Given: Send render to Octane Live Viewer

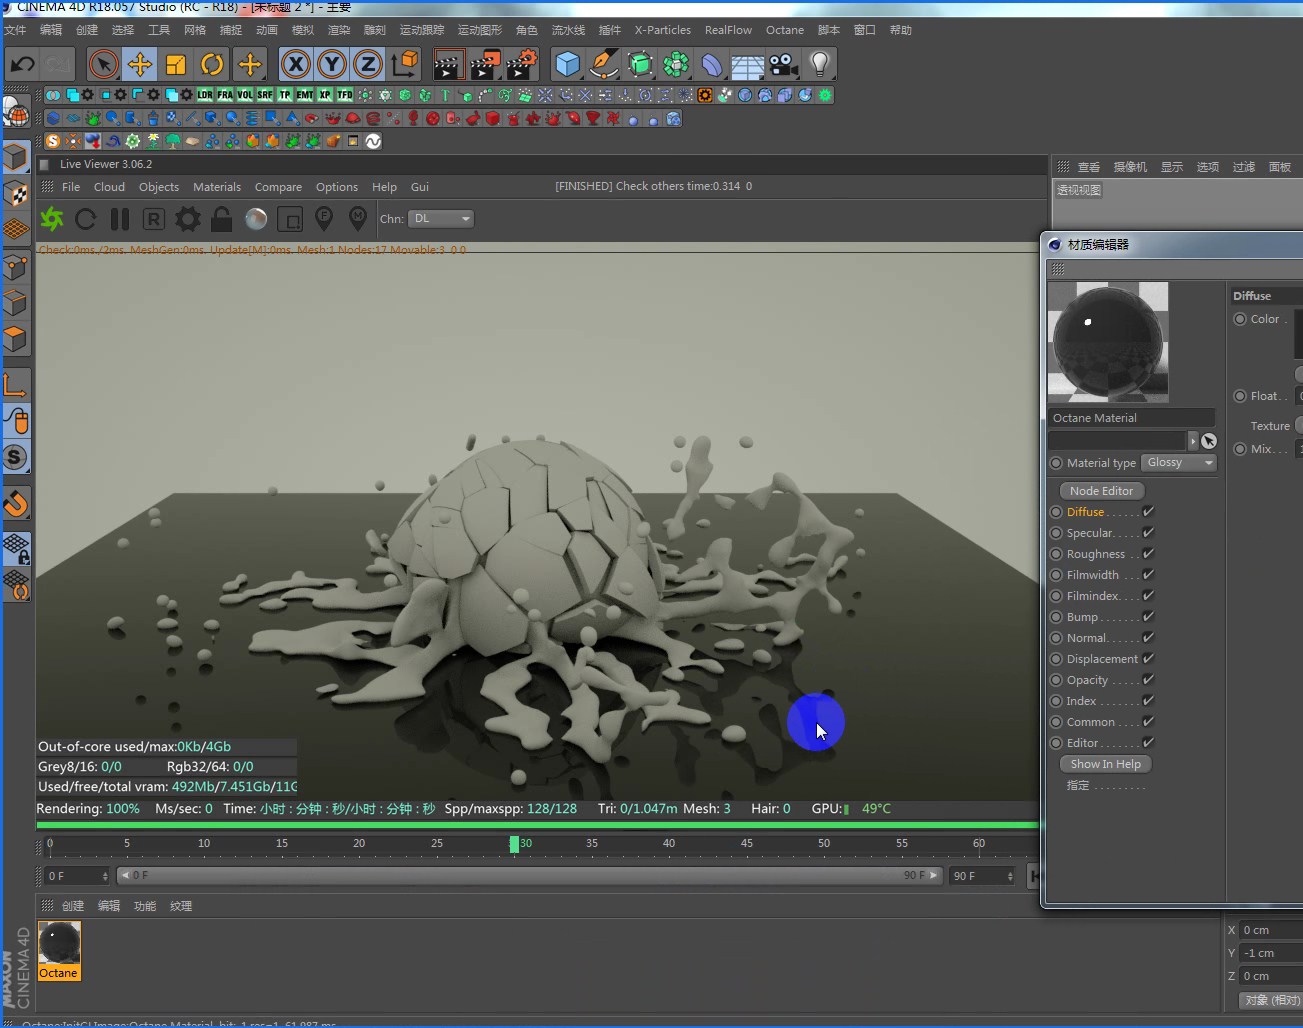Looking at the screenshot, I should click(x=52, y=219).
